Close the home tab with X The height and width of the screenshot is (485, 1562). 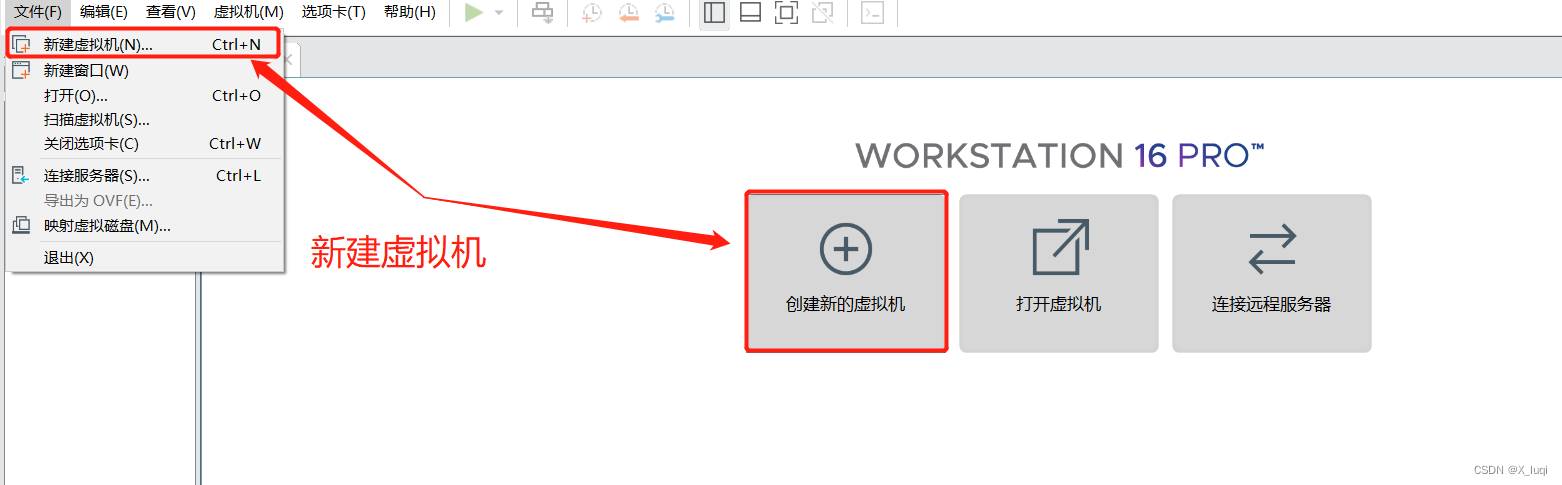click(x=288, y=60)
